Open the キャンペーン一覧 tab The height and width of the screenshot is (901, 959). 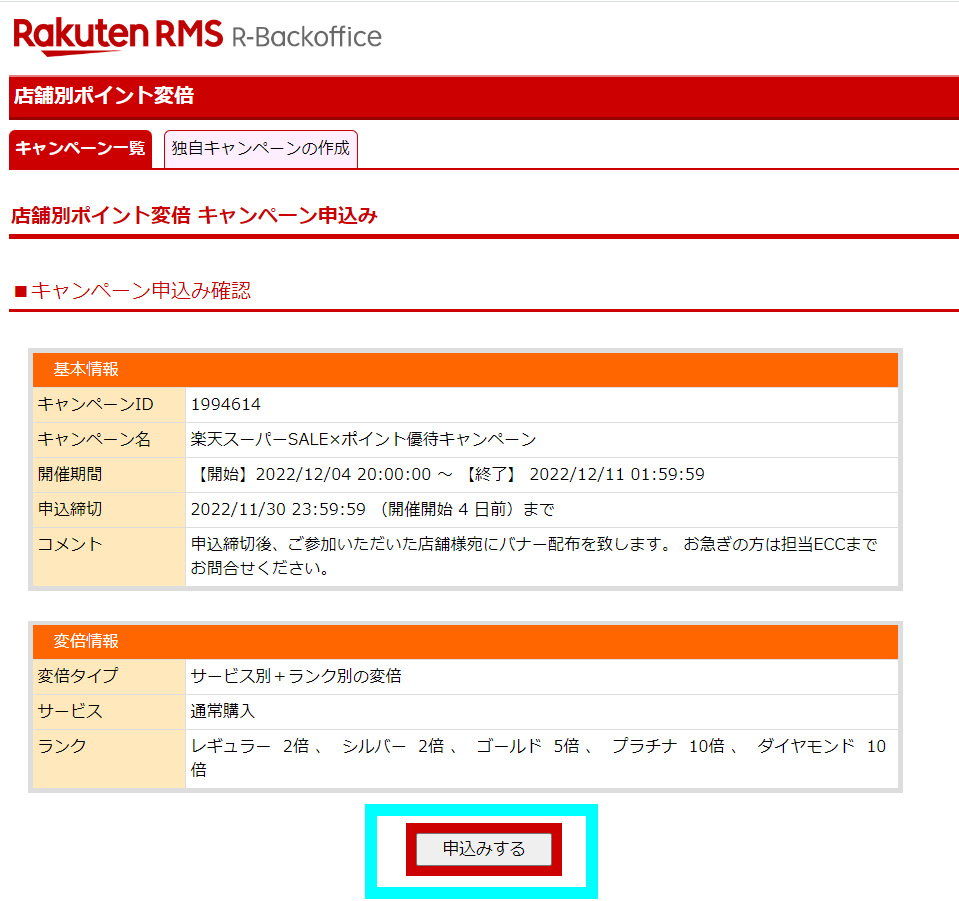click(x=80, y=149)
